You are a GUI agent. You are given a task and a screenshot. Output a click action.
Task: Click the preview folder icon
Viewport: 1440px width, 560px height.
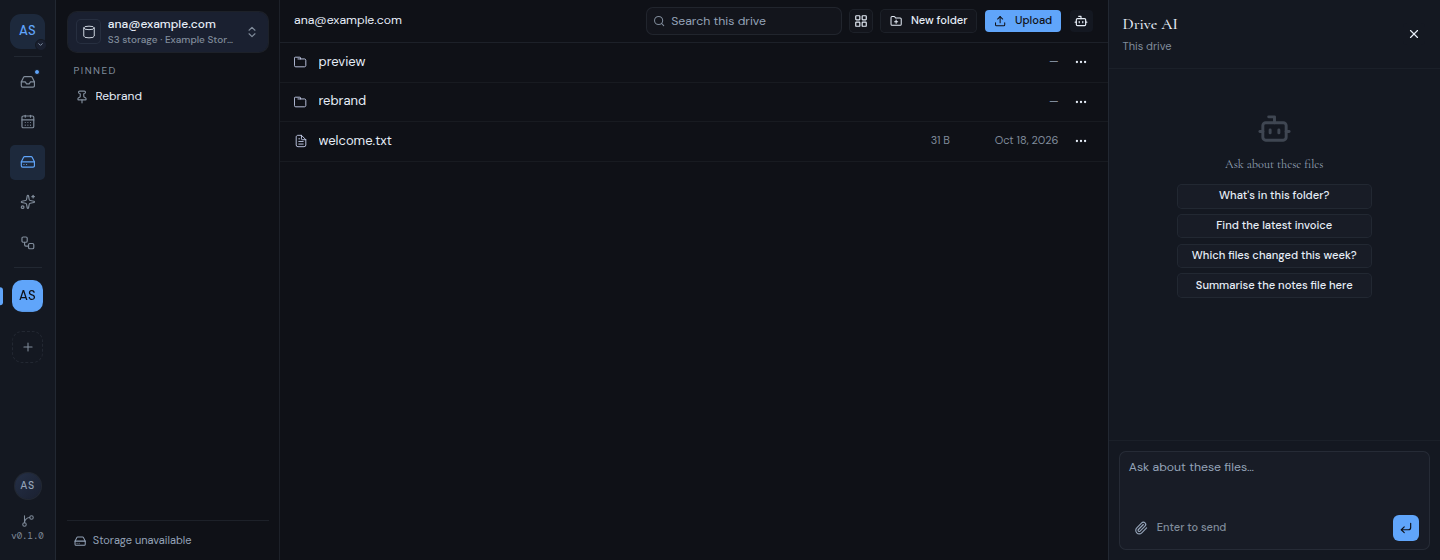[300, 62]
